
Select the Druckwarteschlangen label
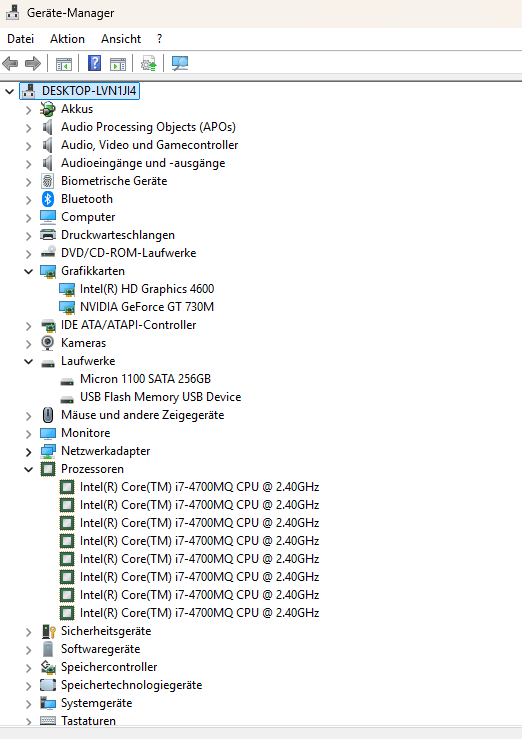click(118, 235)
